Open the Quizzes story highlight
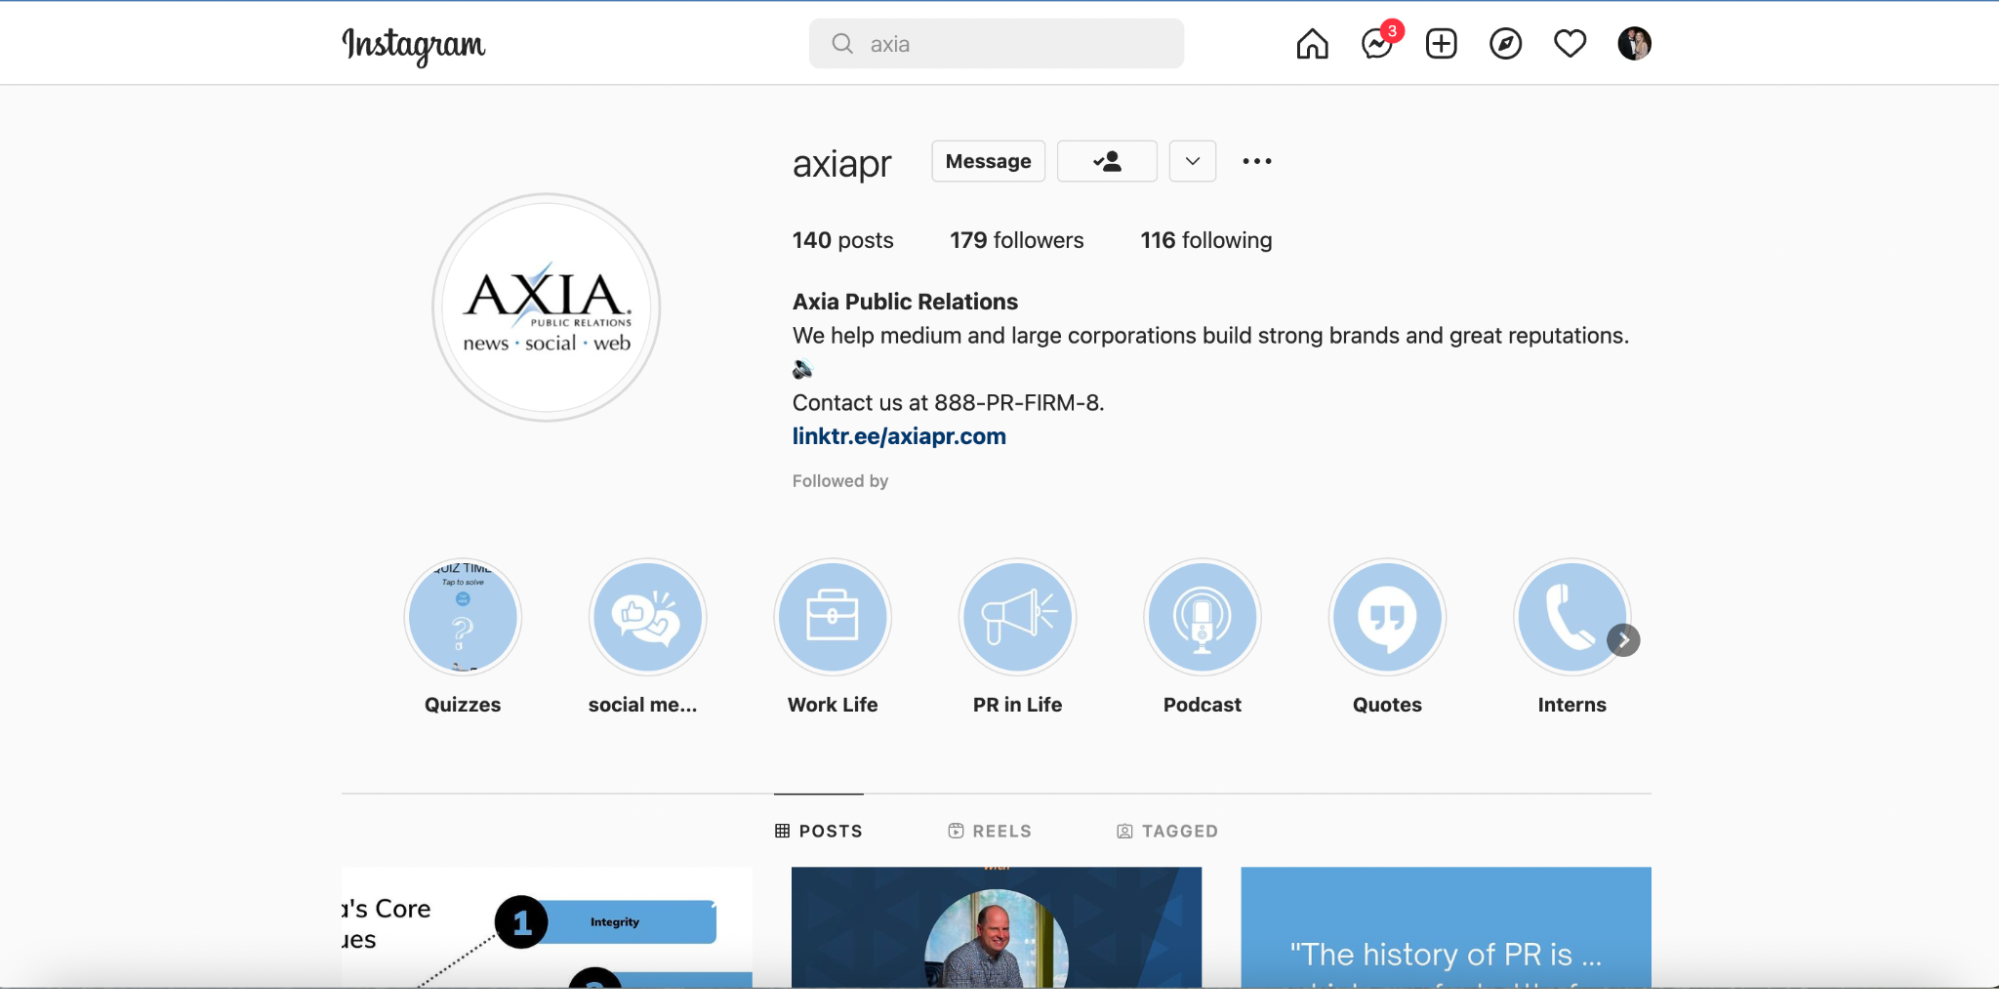The image size is (1999, 989). [462, 617]
